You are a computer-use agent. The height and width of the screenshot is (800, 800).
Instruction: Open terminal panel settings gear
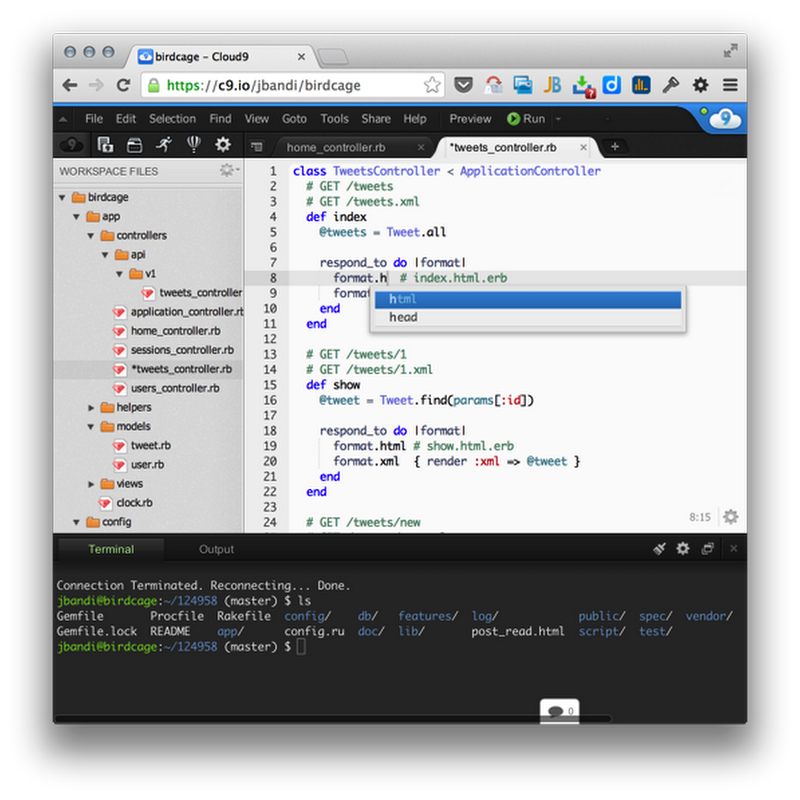[x=683, y=548]
